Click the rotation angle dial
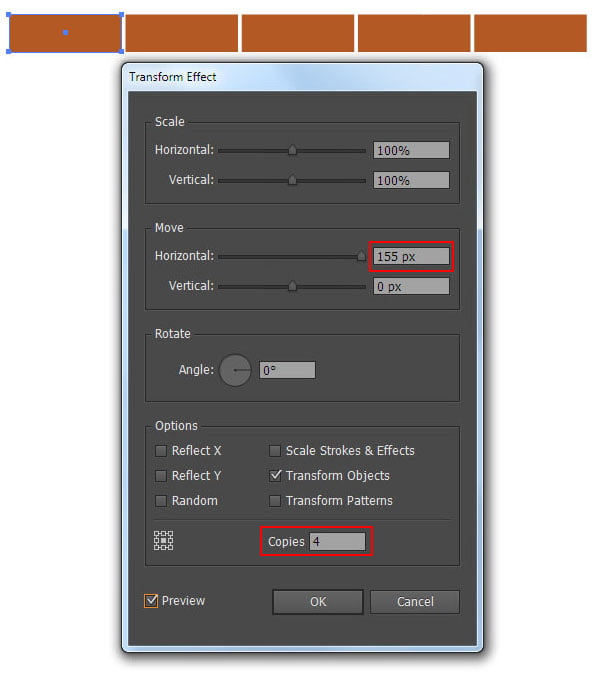This screenshot has width=600, height=681. pyautogui.click(x=235, y=370)
